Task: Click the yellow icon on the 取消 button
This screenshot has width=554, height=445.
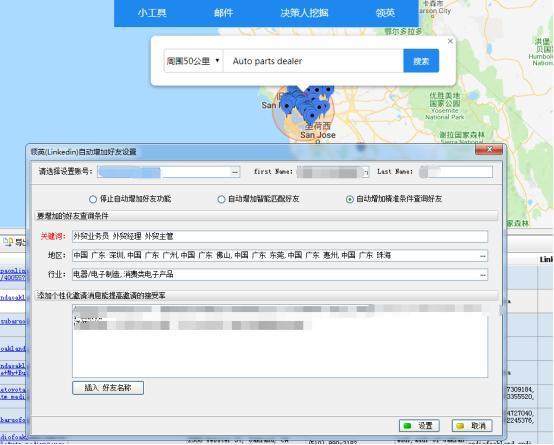Action: 460,426
